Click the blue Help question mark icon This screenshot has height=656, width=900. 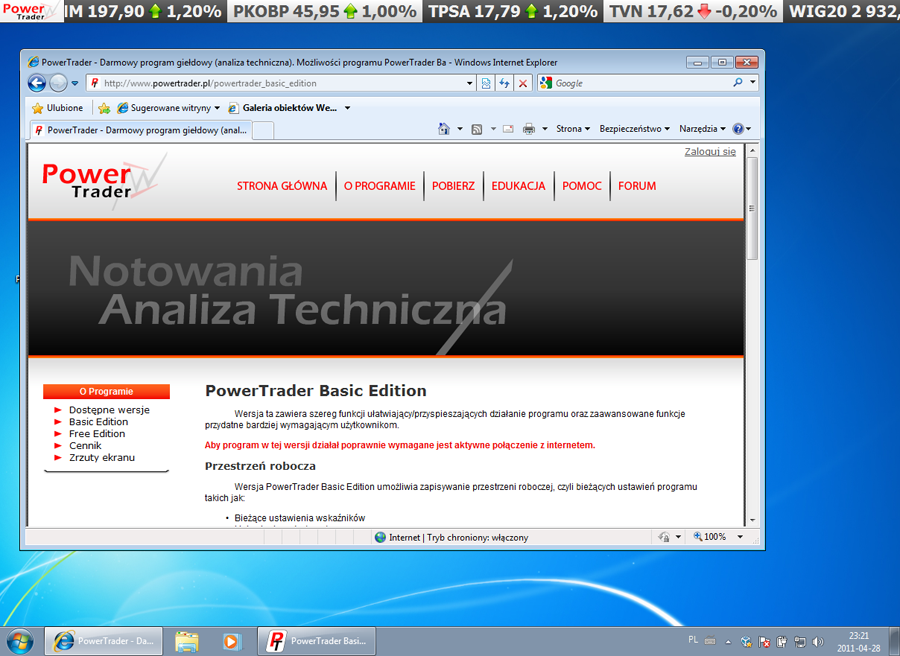pyautogui.click(x=738, y=129)
